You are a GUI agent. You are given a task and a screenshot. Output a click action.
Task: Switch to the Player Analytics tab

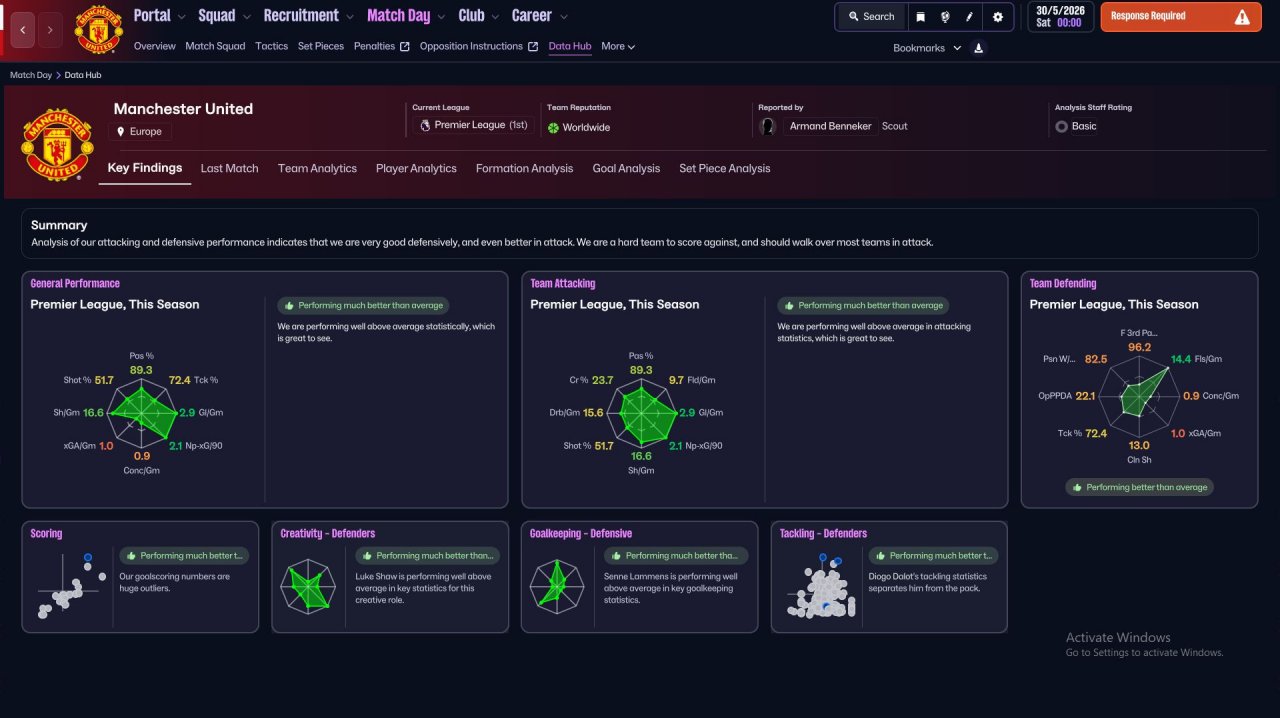[416, 169]
